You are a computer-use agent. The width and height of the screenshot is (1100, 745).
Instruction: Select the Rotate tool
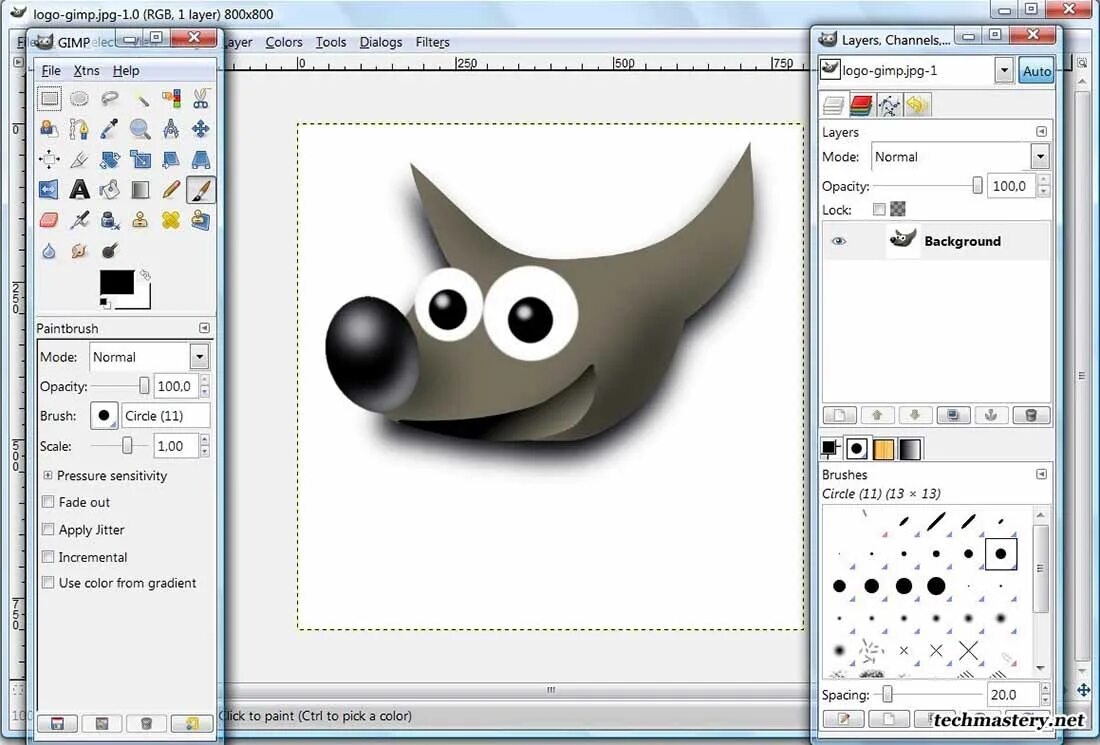(x=109, y=159)
